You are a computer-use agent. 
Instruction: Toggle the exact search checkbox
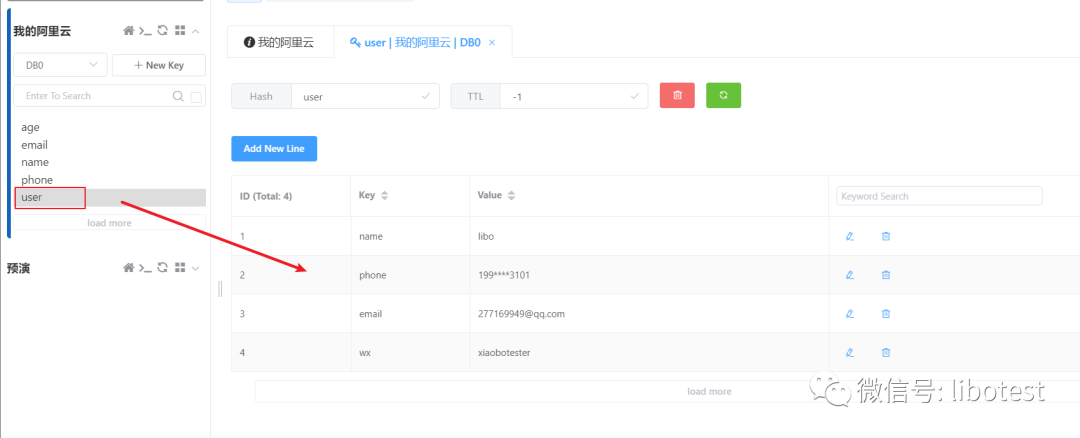coord(196,97)
